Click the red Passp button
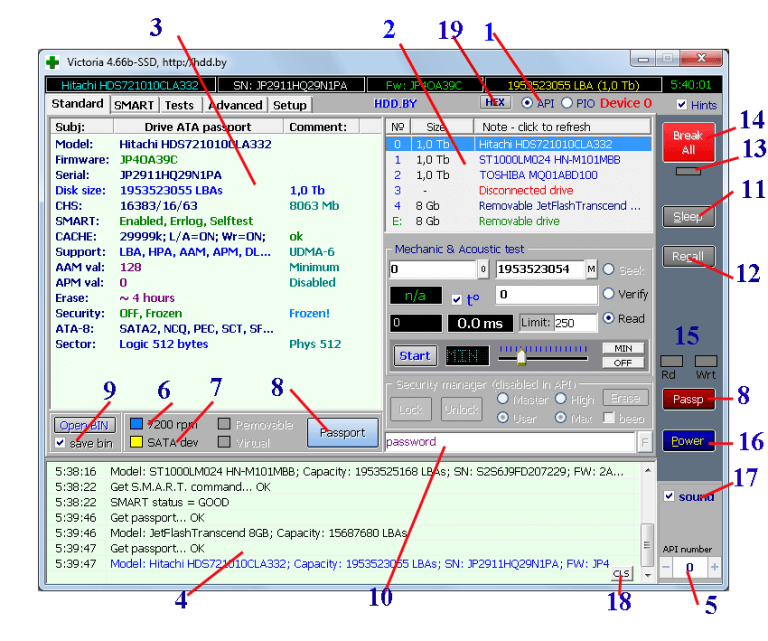This screenshot has height=641, width=768. [686, 399]
